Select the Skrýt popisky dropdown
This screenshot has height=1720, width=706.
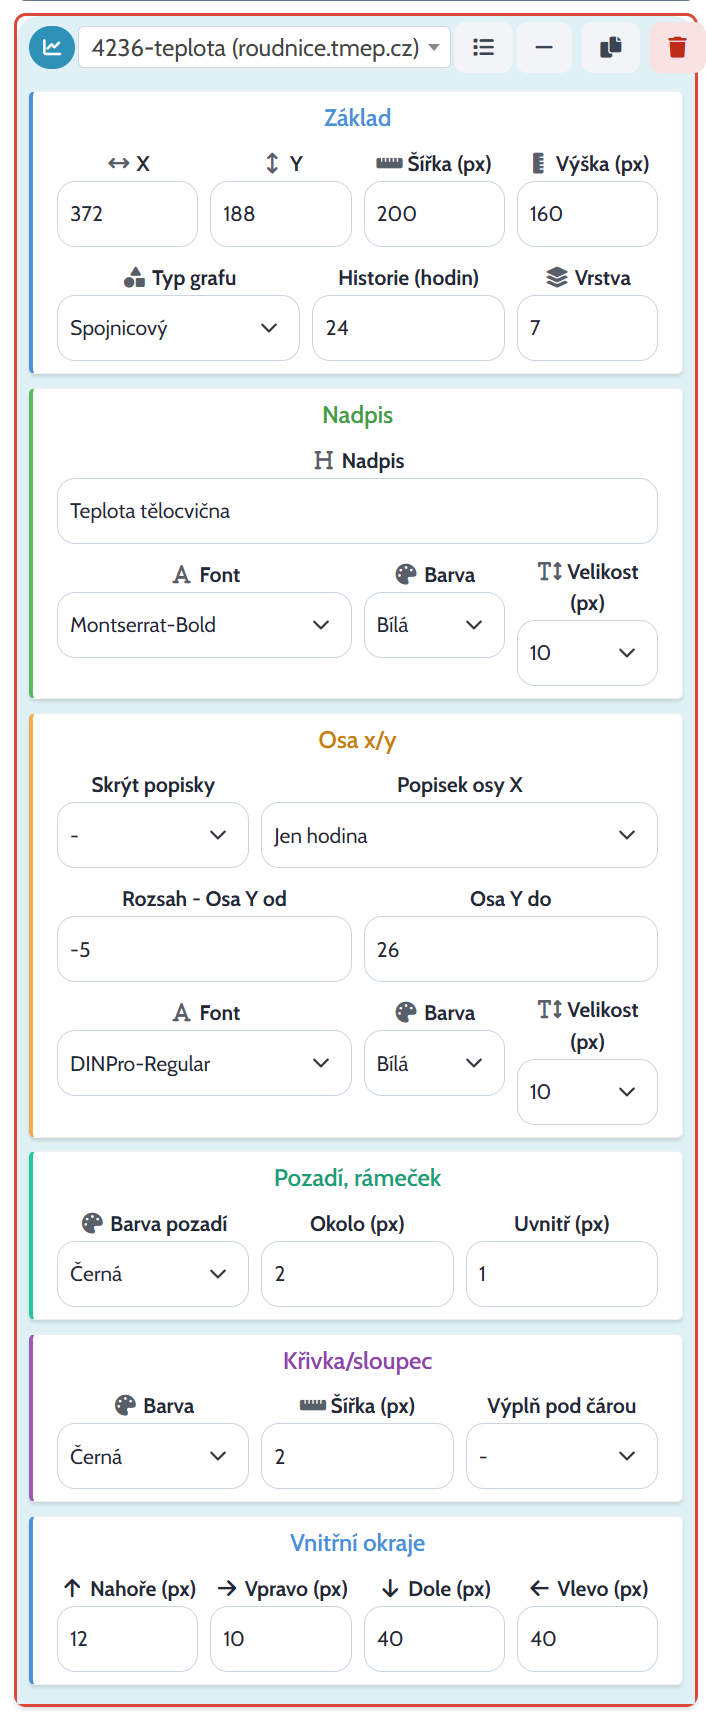(153, 835)
